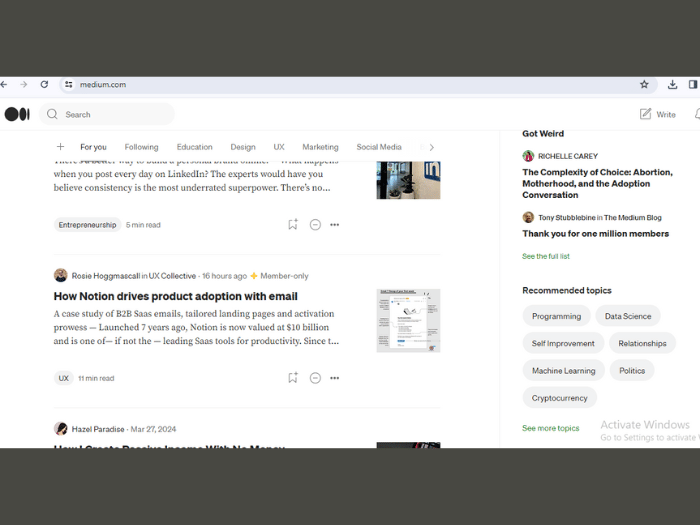This screenshot has width=700, height=525.
Task: Open How Notion drives product adoption article
Action: click(175, 296)
